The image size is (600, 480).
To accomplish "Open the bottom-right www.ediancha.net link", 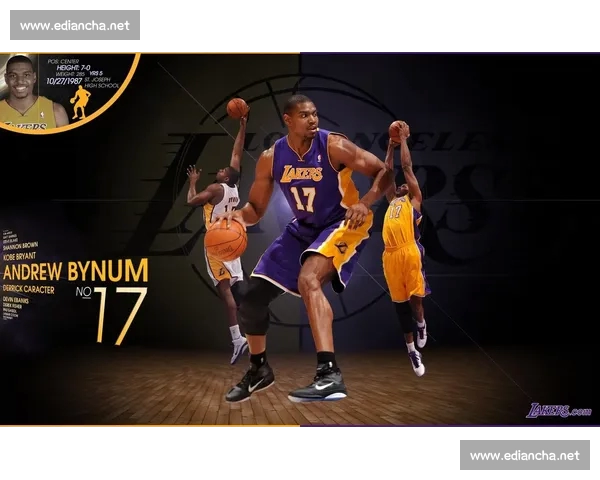I will (524, 455).
